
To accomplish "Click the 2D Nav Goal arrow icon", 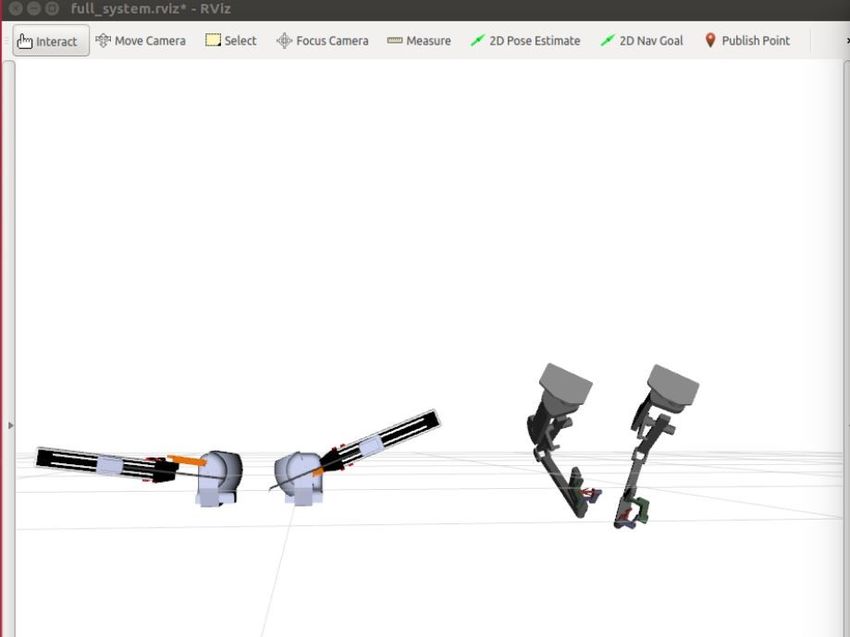I will [x=608, y=40].
